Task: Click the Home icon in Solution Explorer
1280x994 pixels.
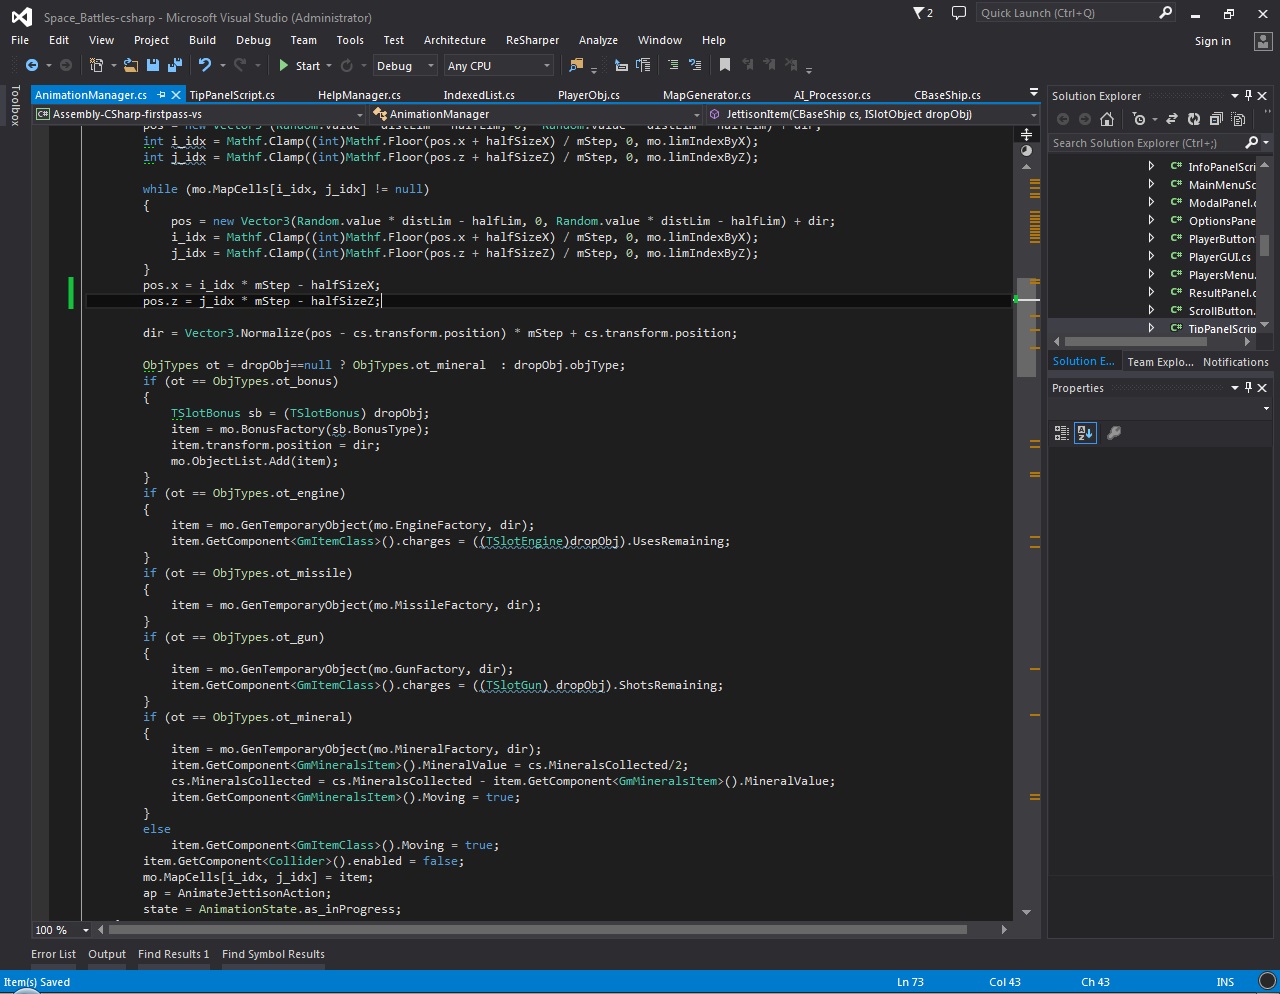Action: click(x=1107, y=119)
